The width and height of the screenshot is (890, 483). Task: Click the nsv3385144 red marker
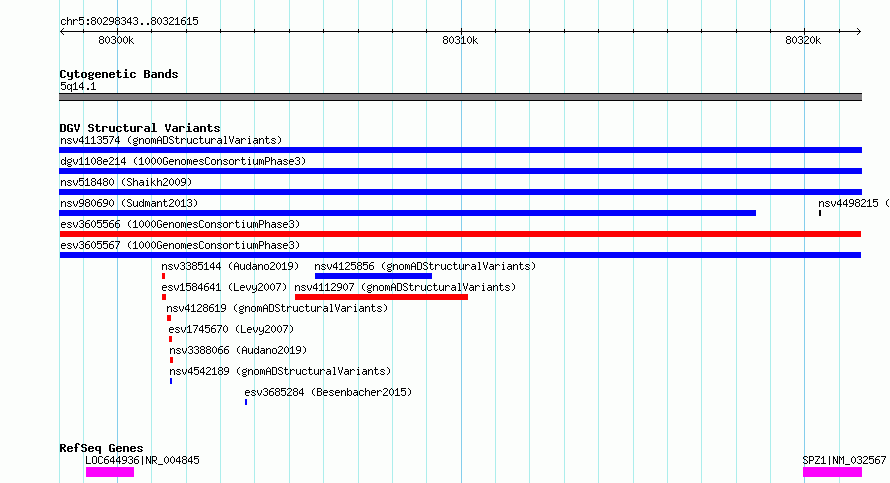click(x=163, y=276)
